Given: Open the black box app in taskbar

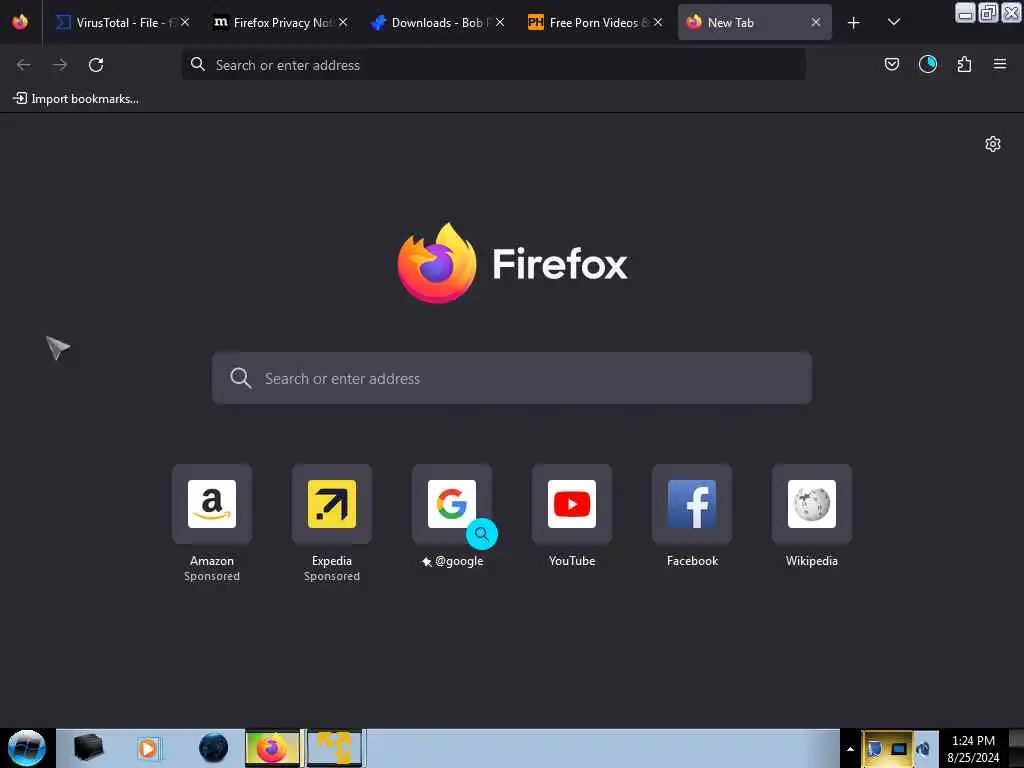Looking at the screenshot, I should point(89,748).
